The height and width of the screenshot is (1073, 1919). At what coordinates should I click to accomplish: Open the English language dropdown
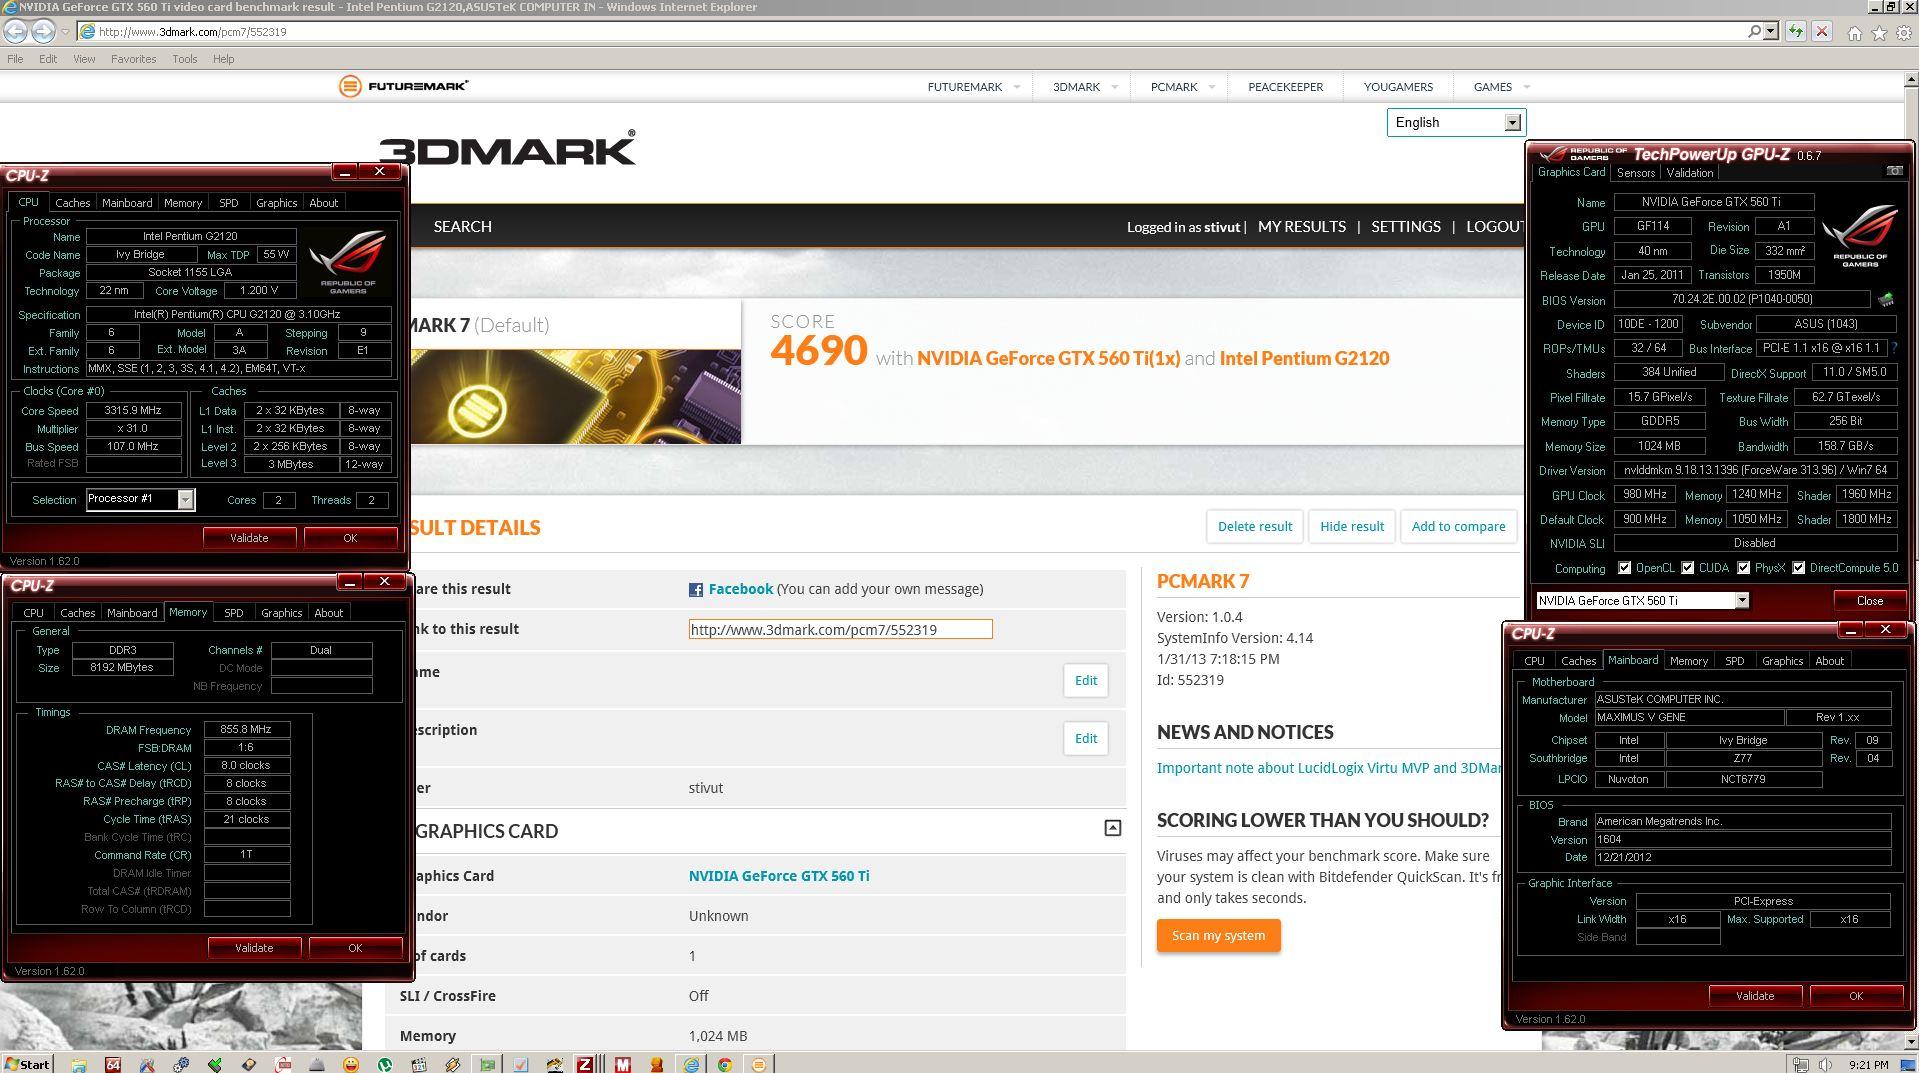pyautogui.click(x=1456, y=122)
